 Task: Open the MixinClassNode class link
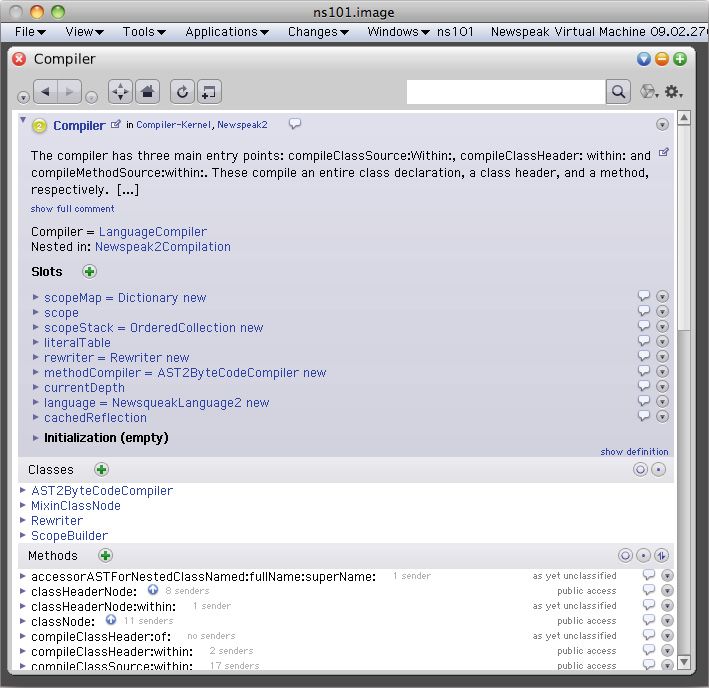76,506
